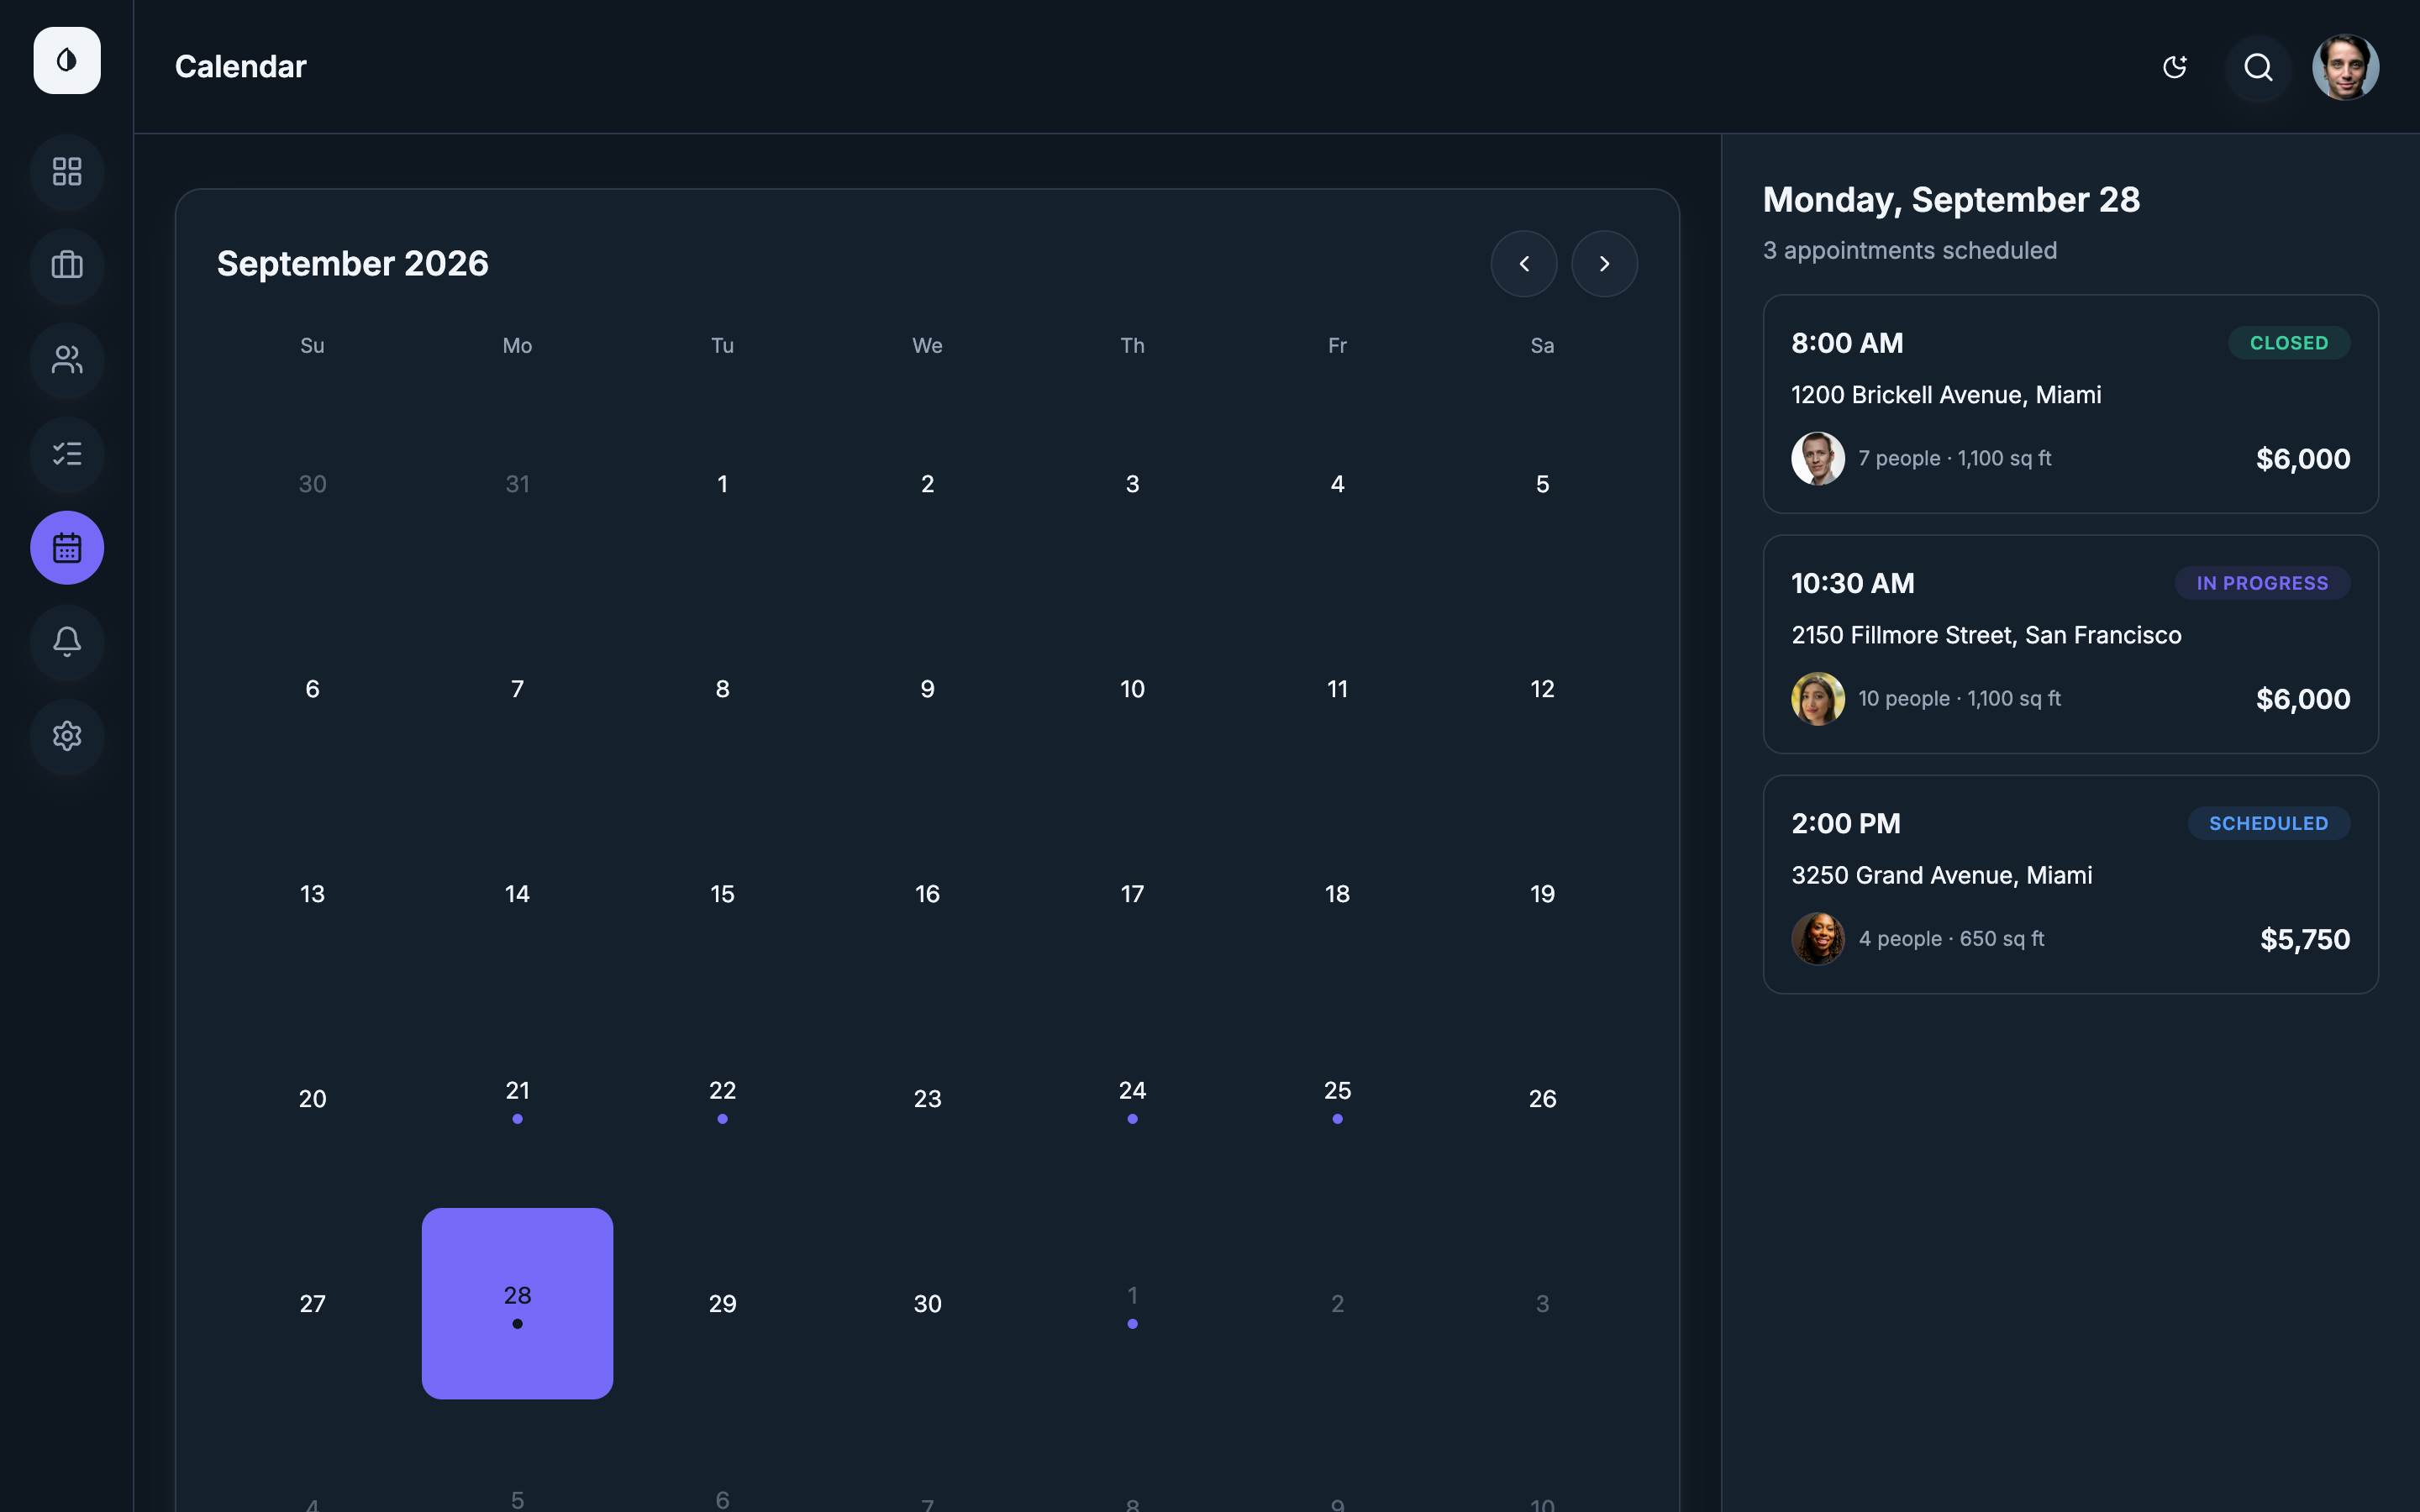
Task: Open the settings gear icon
Action: click(x=67, y=736)
